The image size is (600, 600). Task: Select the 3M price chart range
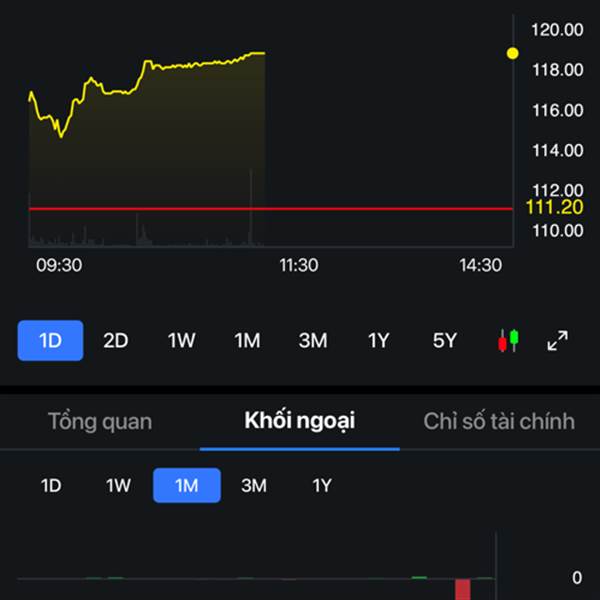[x=313, y=340]
